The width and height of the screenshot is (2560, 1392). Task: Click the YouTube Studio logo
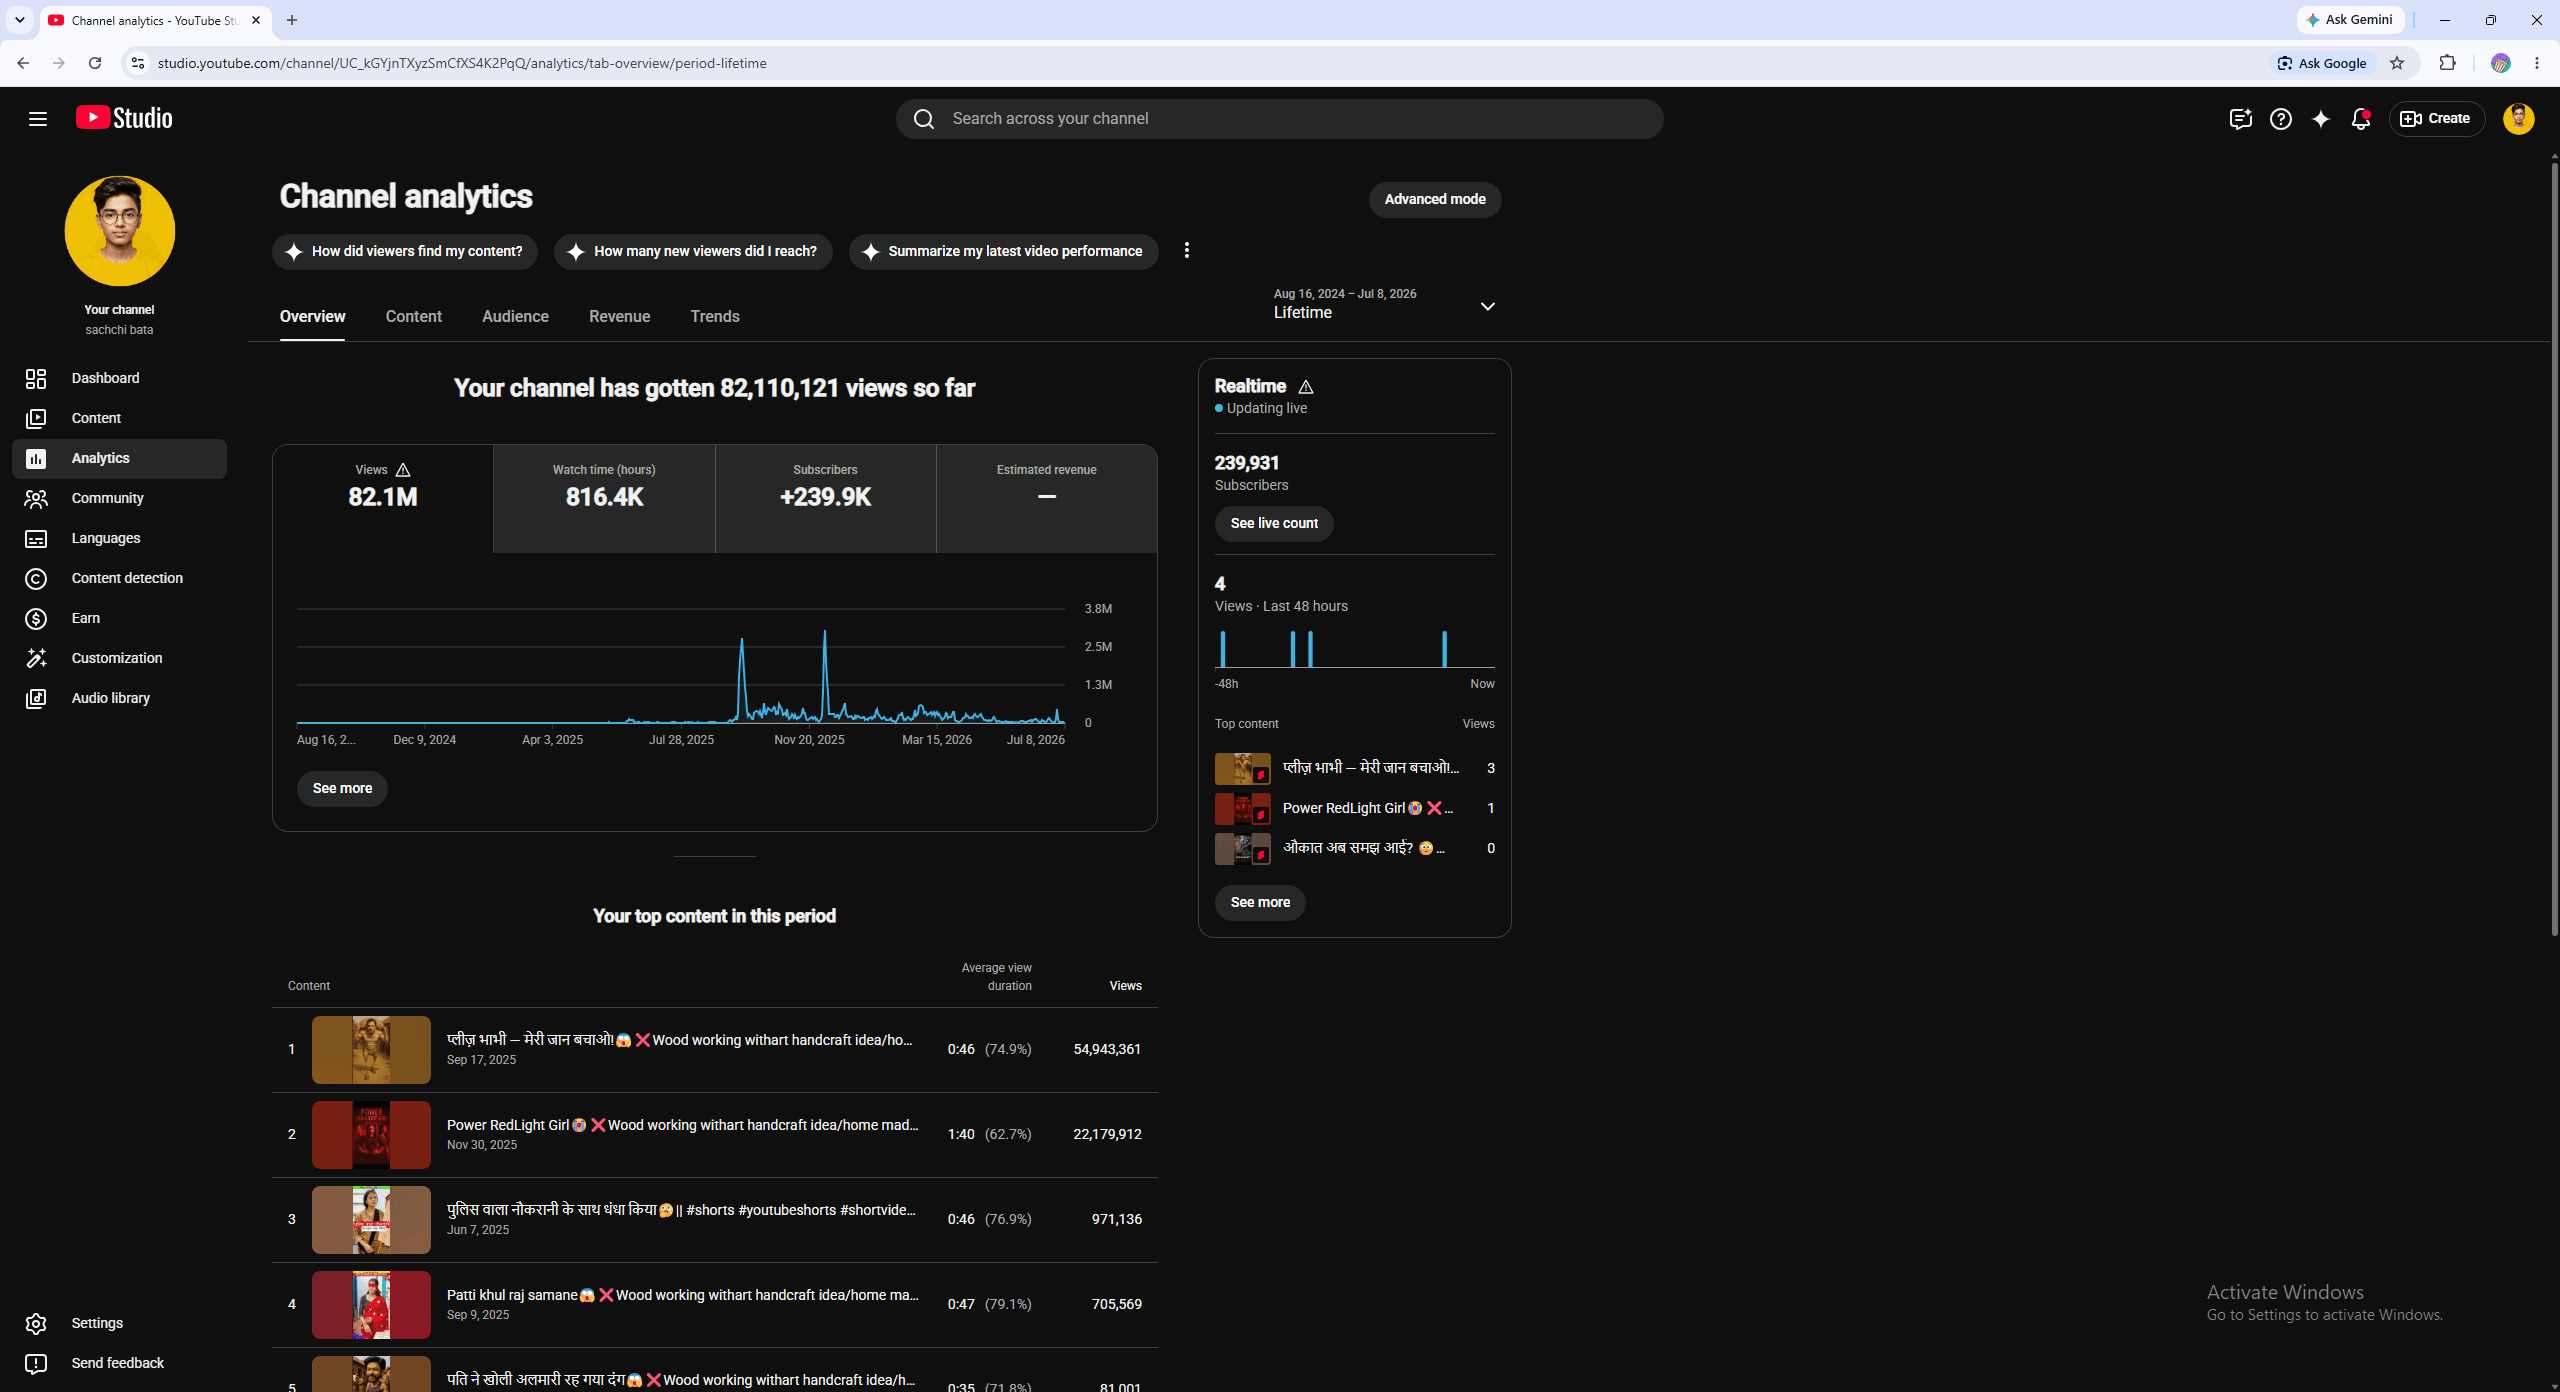pos(124,118)
